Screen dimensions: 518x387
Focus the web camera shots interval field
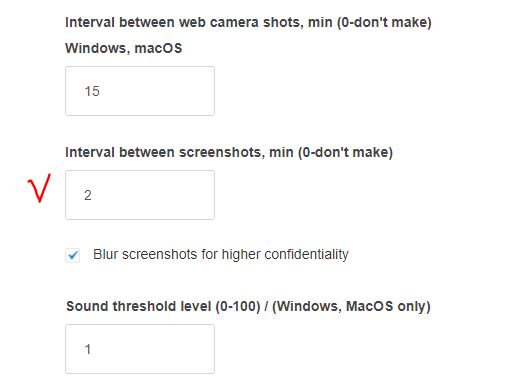(140, 91)
